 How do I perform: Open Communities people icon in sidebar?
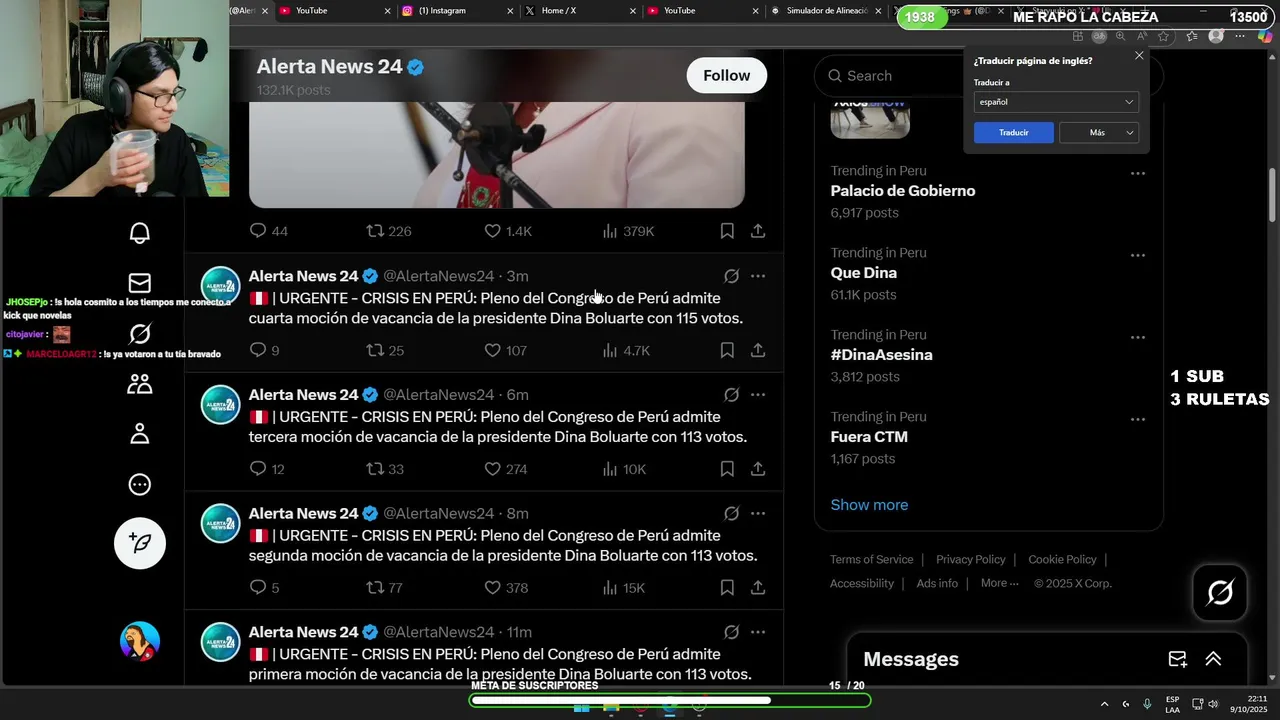click(140, 384)
